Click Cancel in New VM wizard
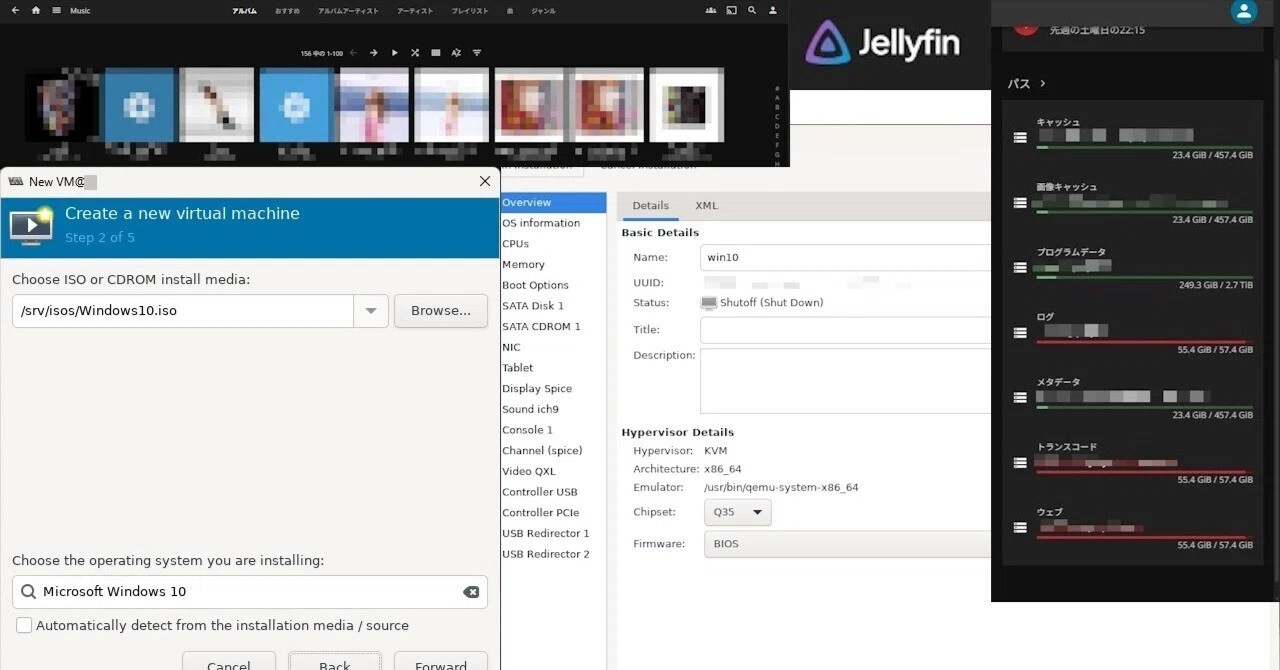The width and height of the screenshot is (1280, 670). click(x=228, y=662)
